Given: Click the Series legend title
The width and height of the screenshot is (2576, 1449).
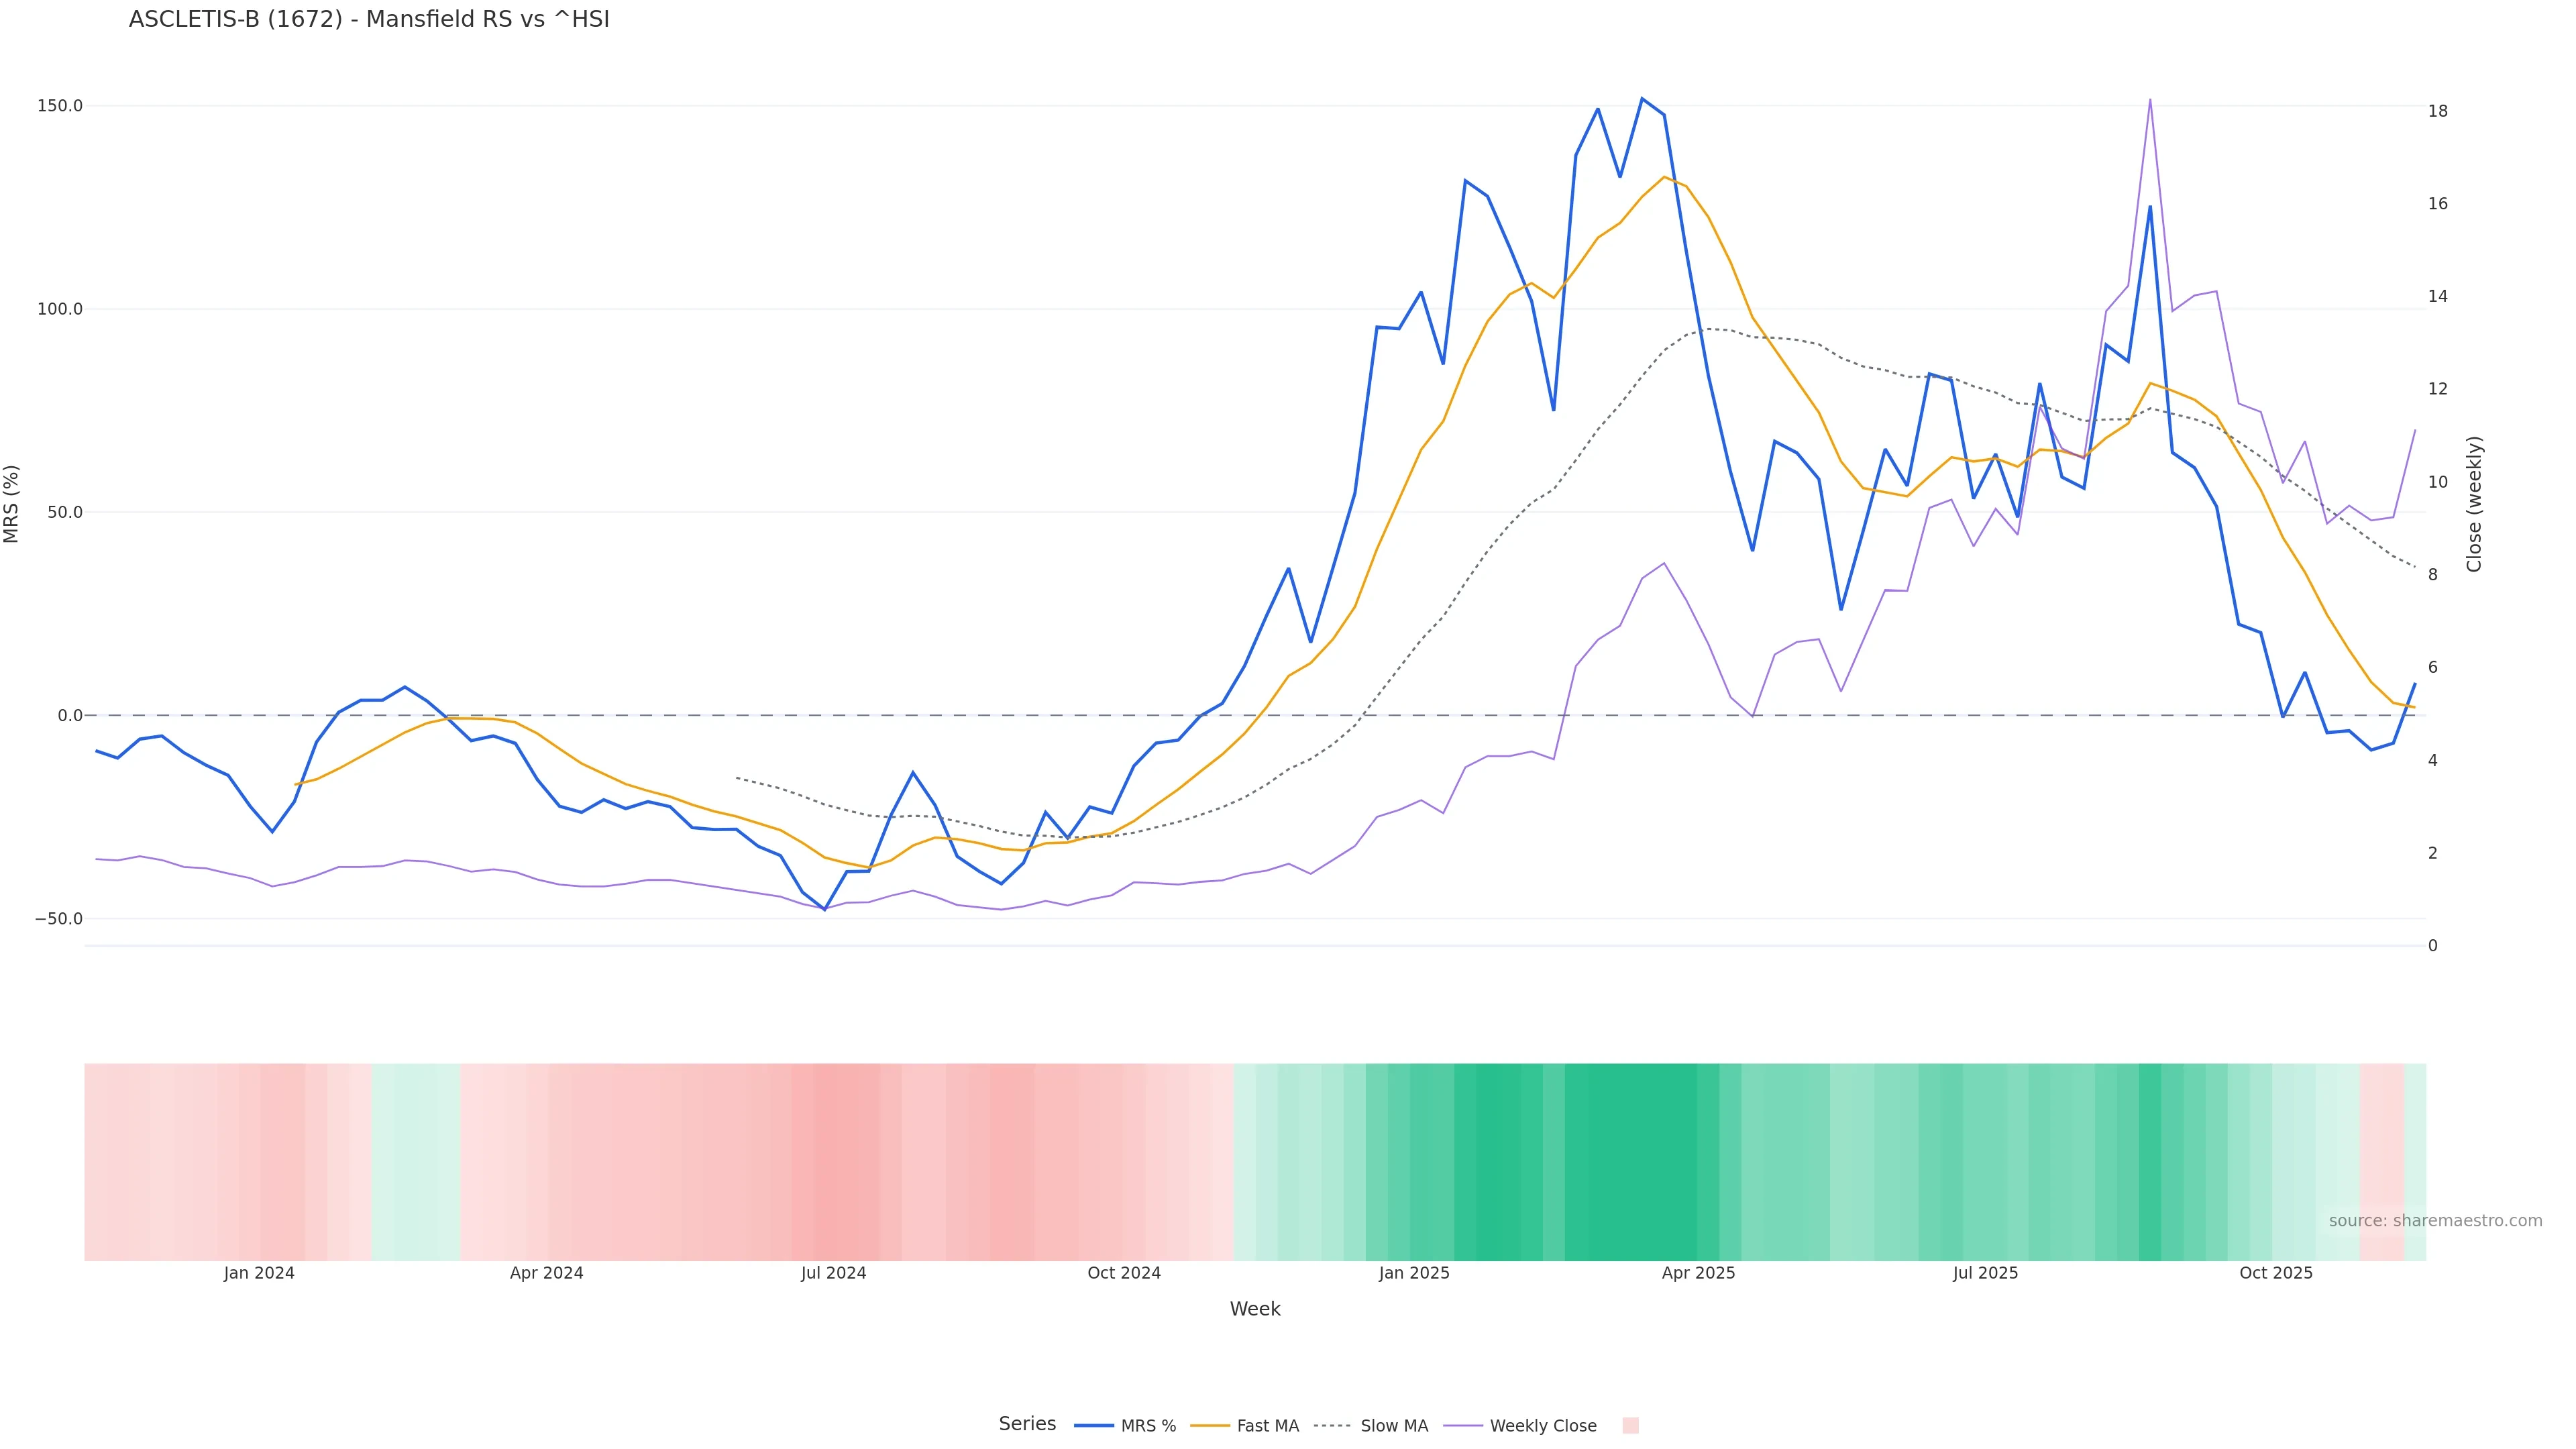Looking at the screenshot, I should click(x=1027, y=1424).
